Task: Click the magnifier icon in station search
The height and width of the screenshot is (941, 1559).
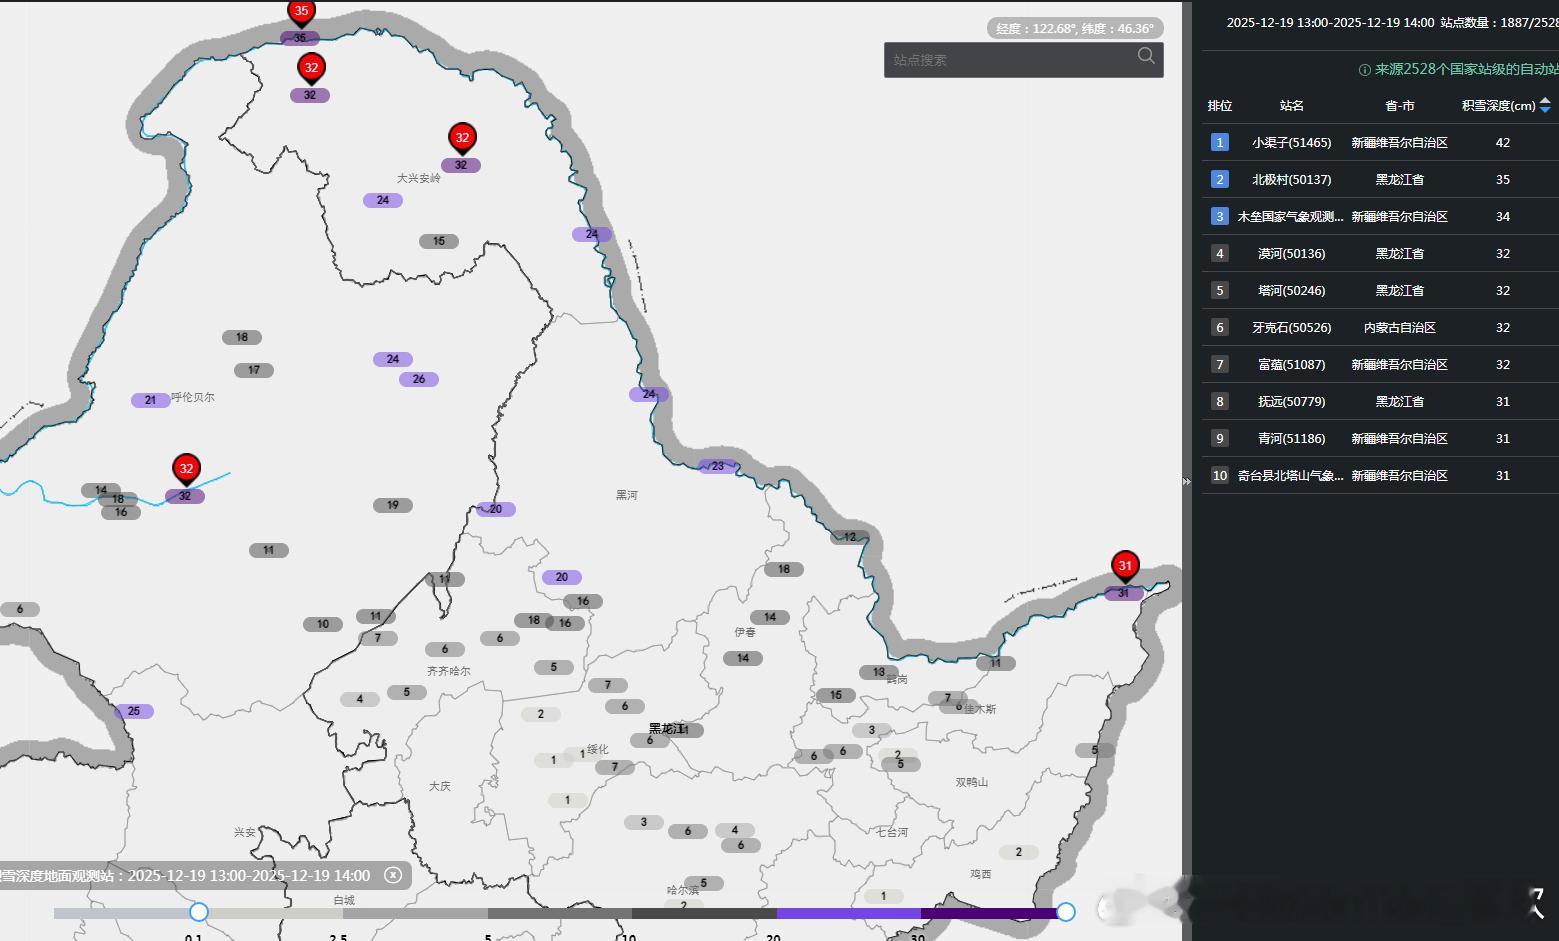Action: tap(1146, 57)
